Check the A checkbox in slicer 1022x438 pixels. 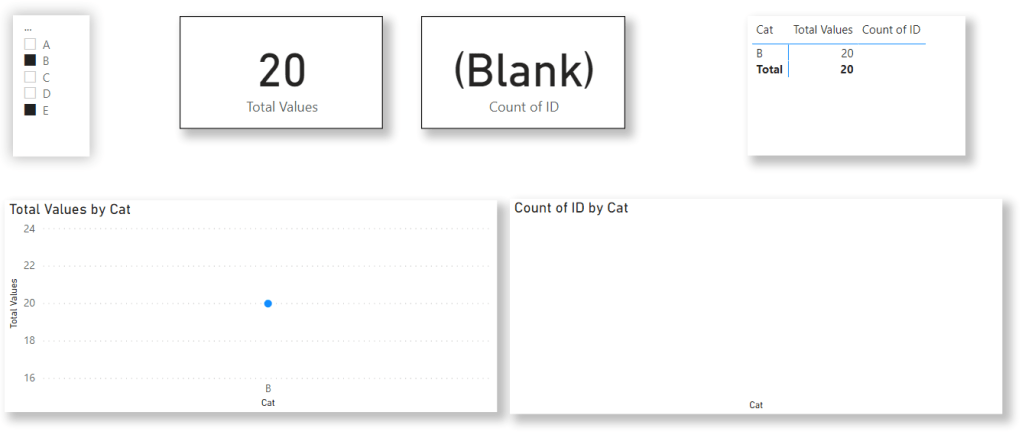[30, 45]
